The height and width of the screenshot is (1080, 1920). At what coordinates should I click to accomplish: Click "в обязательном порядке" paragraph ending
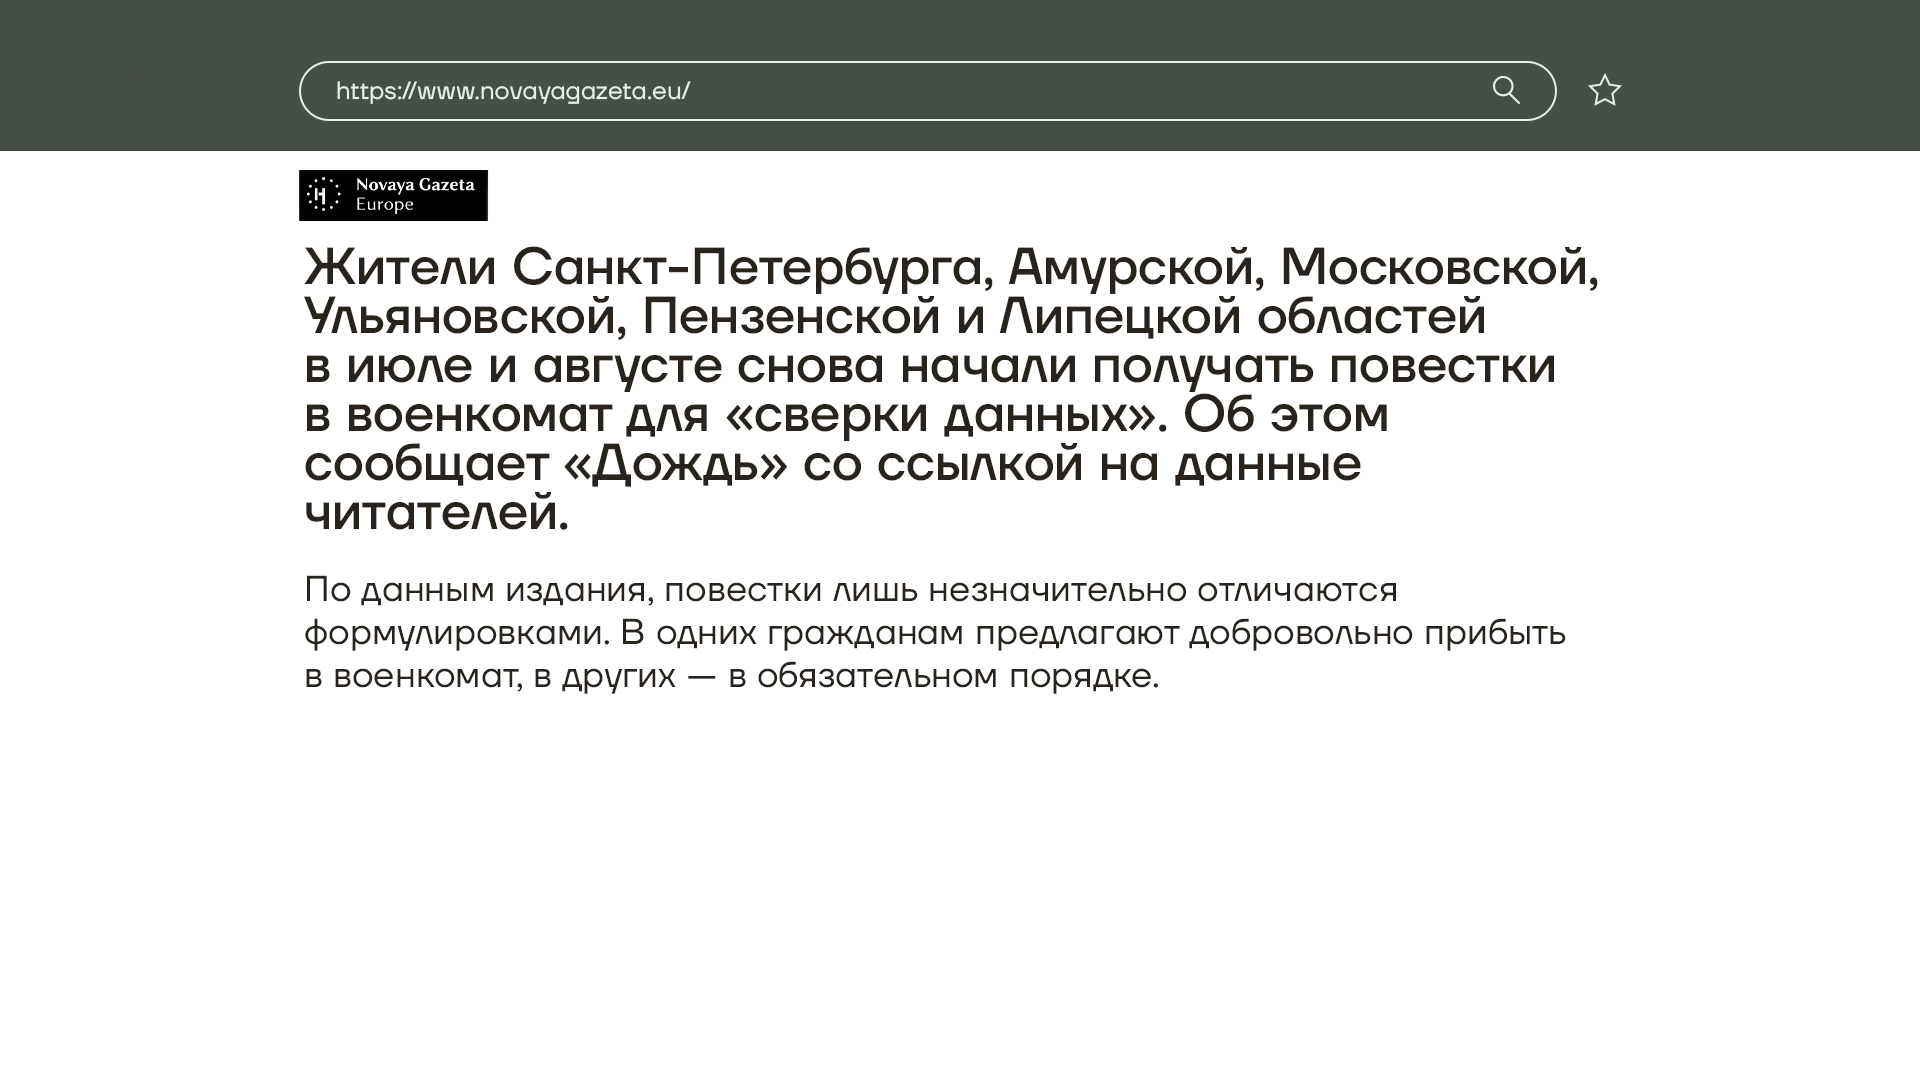[x=943, y=676]
